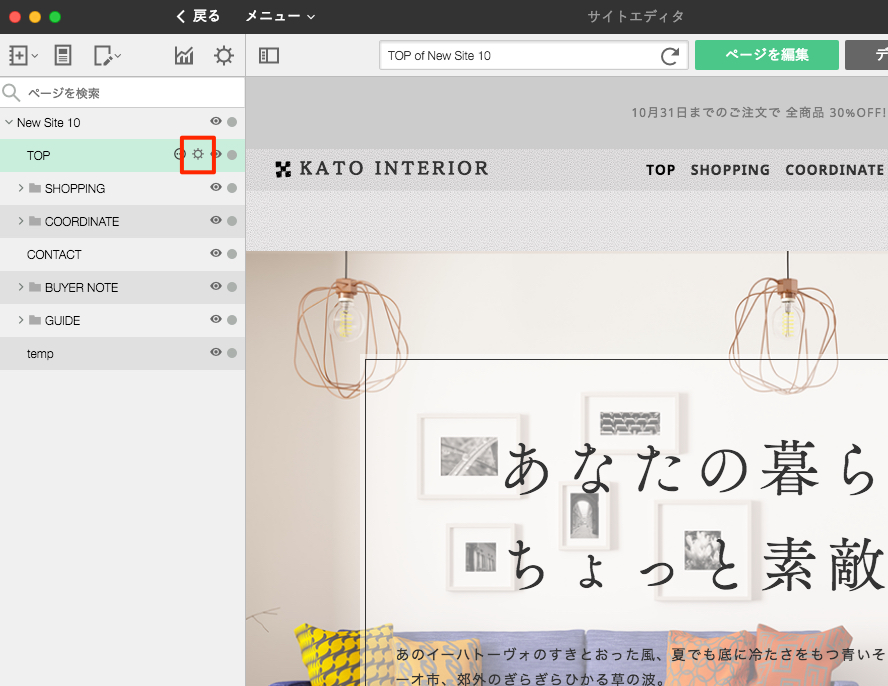The image size is (888, 686).
Task: Select the COORDINATE folder icon
Action: [35, 221]
